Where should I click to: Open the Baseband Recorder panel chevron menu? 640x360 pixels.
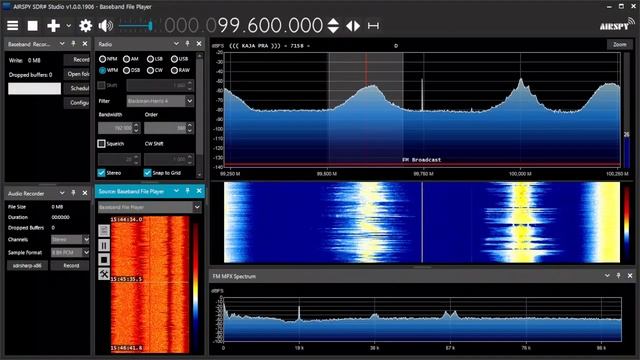click(x=62, y=44)
